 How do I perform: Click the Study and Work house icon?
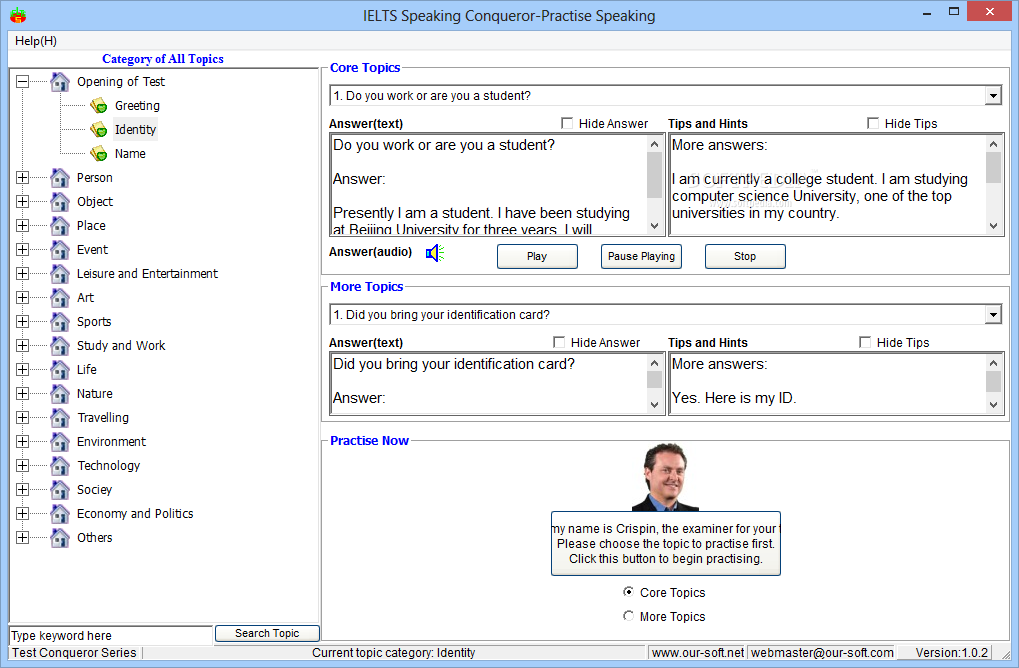pos(60,346)
